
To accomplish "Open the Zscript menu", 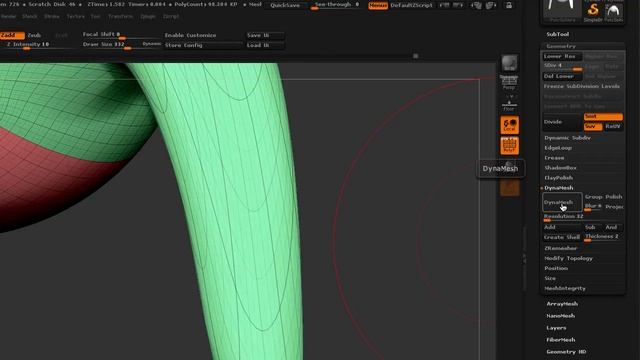I will [171, 17].
